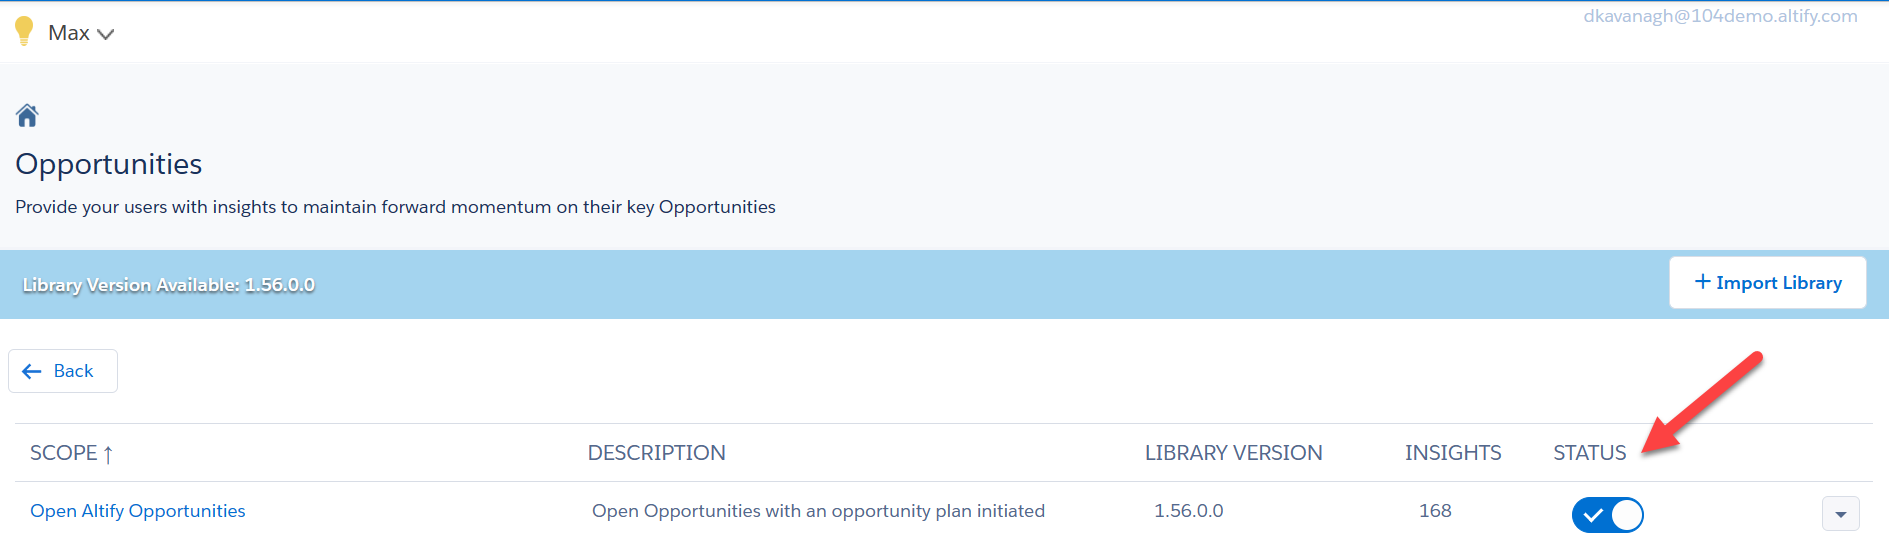Go Back to previous page
Viewport: 1889px width, 552px height.
point(63,371)
